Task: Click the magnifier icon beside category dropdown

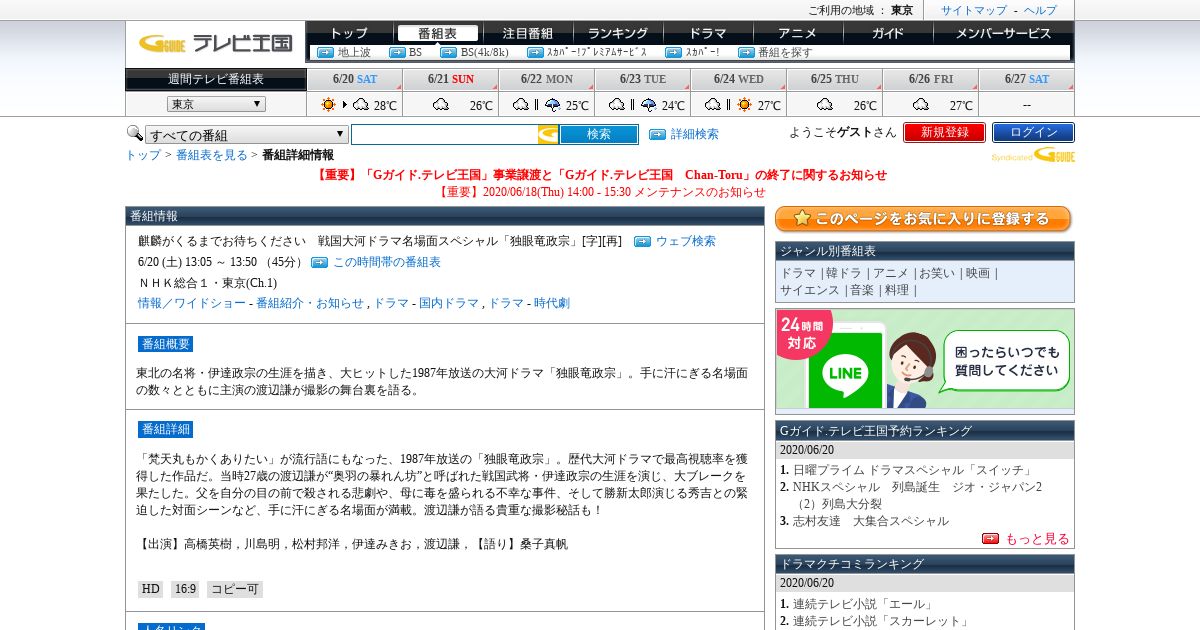Action: (x=134, y=133)
